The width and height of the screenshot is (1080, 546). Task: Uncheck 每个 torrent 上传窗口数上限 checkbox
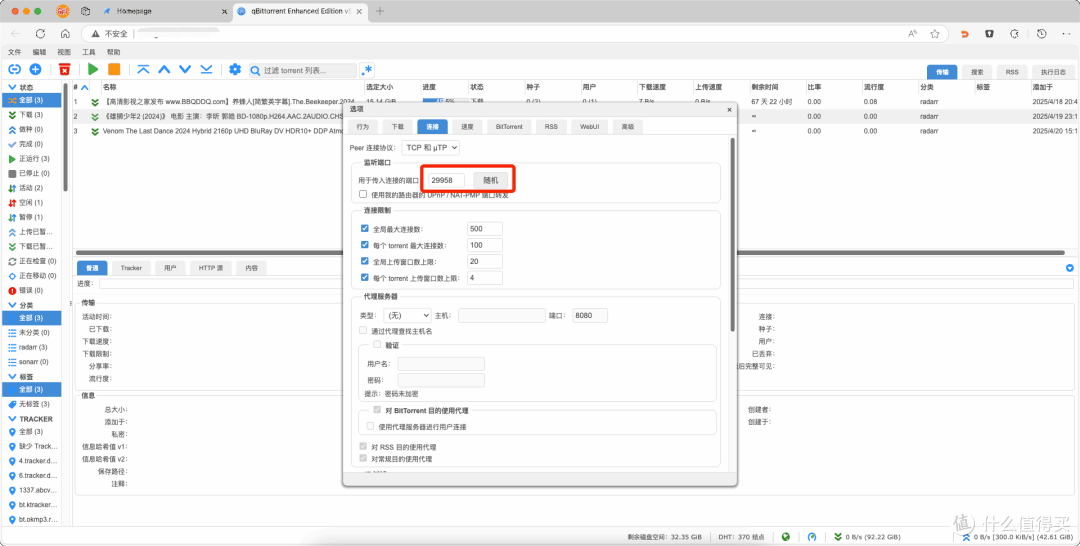click(365, 278)
